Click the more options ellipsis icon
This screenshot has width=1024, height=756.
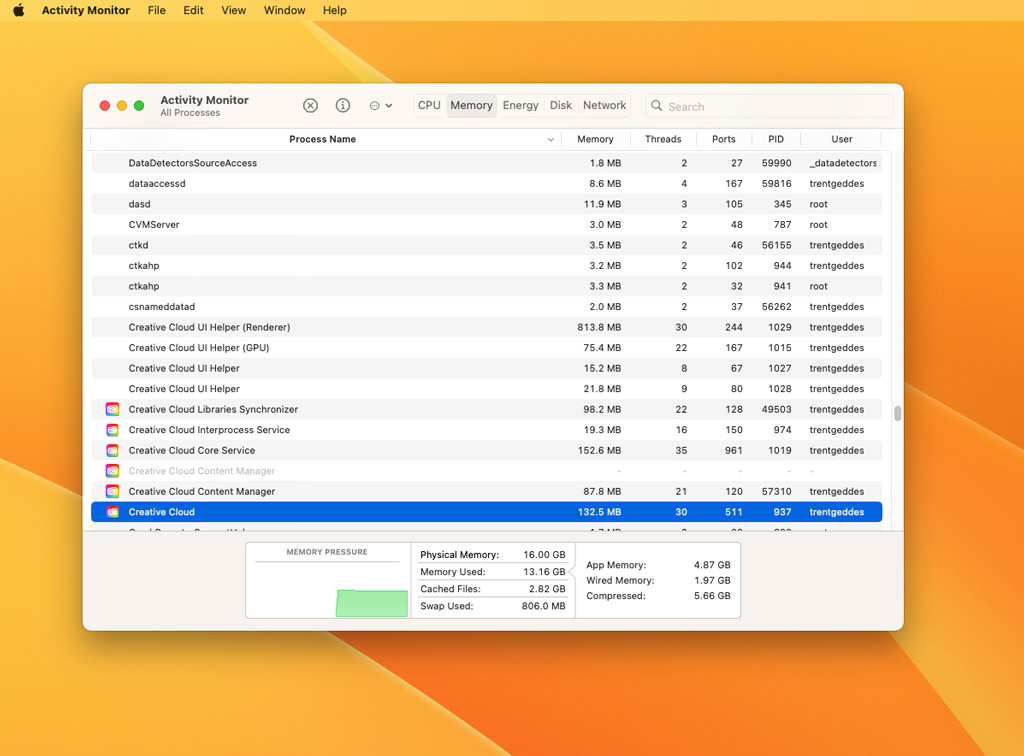pyautogui.click(x=374, y=105)
